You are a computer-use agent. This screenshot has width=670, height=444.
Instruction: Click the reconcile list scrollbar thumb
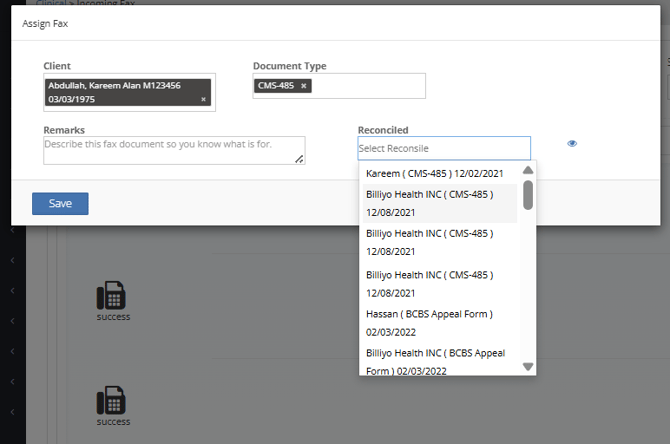coord(528,195)
